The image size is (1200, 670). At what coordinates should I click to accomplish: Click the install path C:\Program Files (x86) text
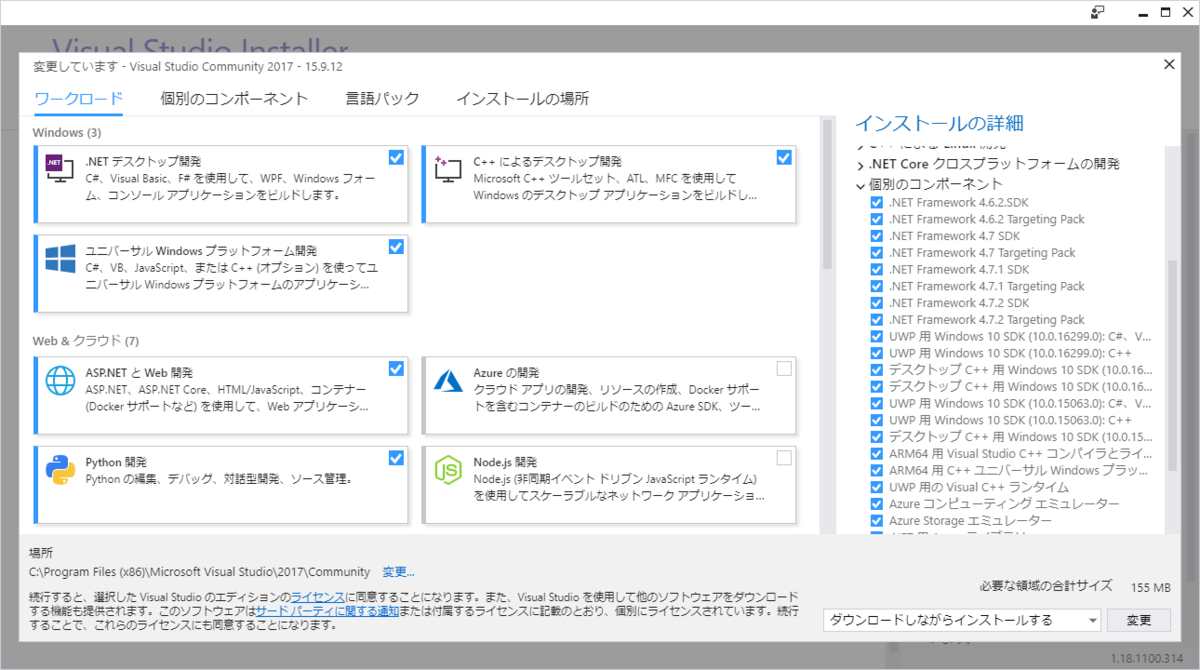click(x=200, y=572)
